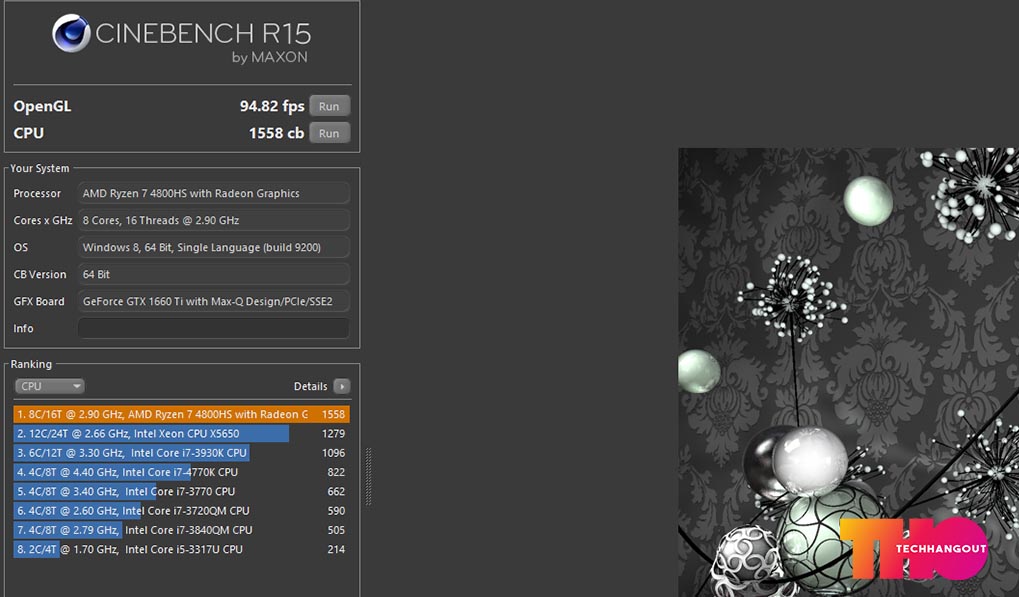Expand ranking Details arrow

coord(341,387)
